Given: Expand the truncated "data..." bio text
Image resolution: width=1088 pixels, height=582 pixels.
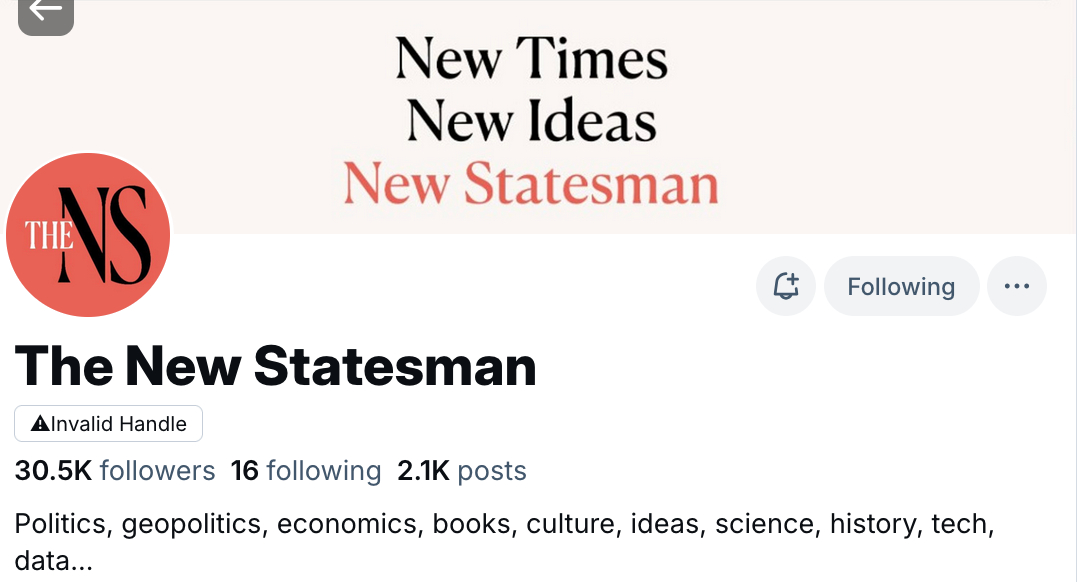Looking at the screenshot, I should click(54, 561).
